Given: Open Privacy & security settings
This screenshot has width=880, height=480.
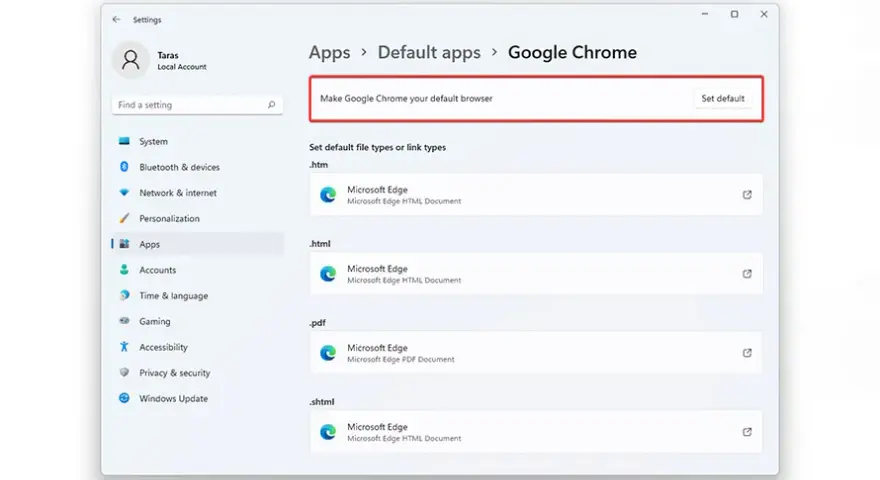Looking at the screenshot, I should point(198,373).
